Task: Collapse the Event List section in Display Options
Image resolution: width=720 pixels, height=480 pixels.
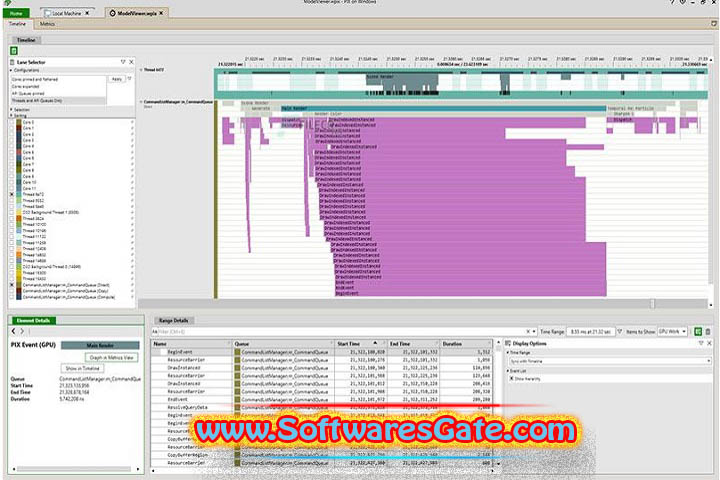Action: click(508, 371)
